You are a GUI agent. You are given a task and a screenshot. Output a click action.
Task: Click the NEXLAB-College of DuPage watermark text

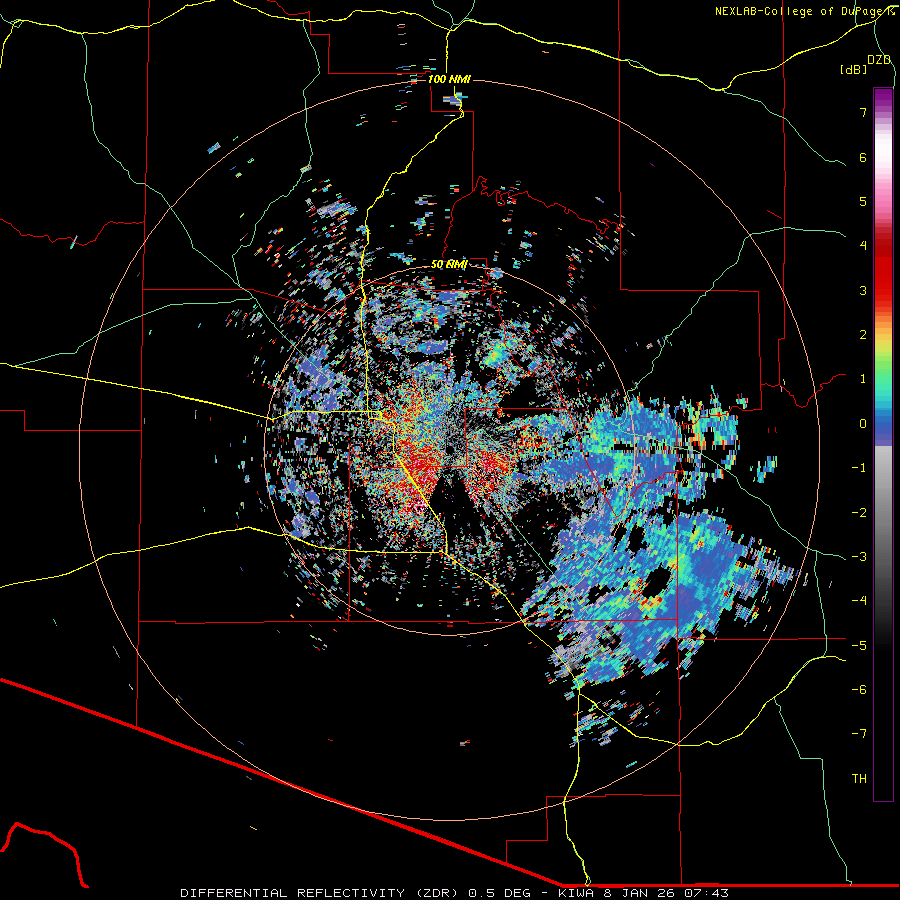point(804,11)
